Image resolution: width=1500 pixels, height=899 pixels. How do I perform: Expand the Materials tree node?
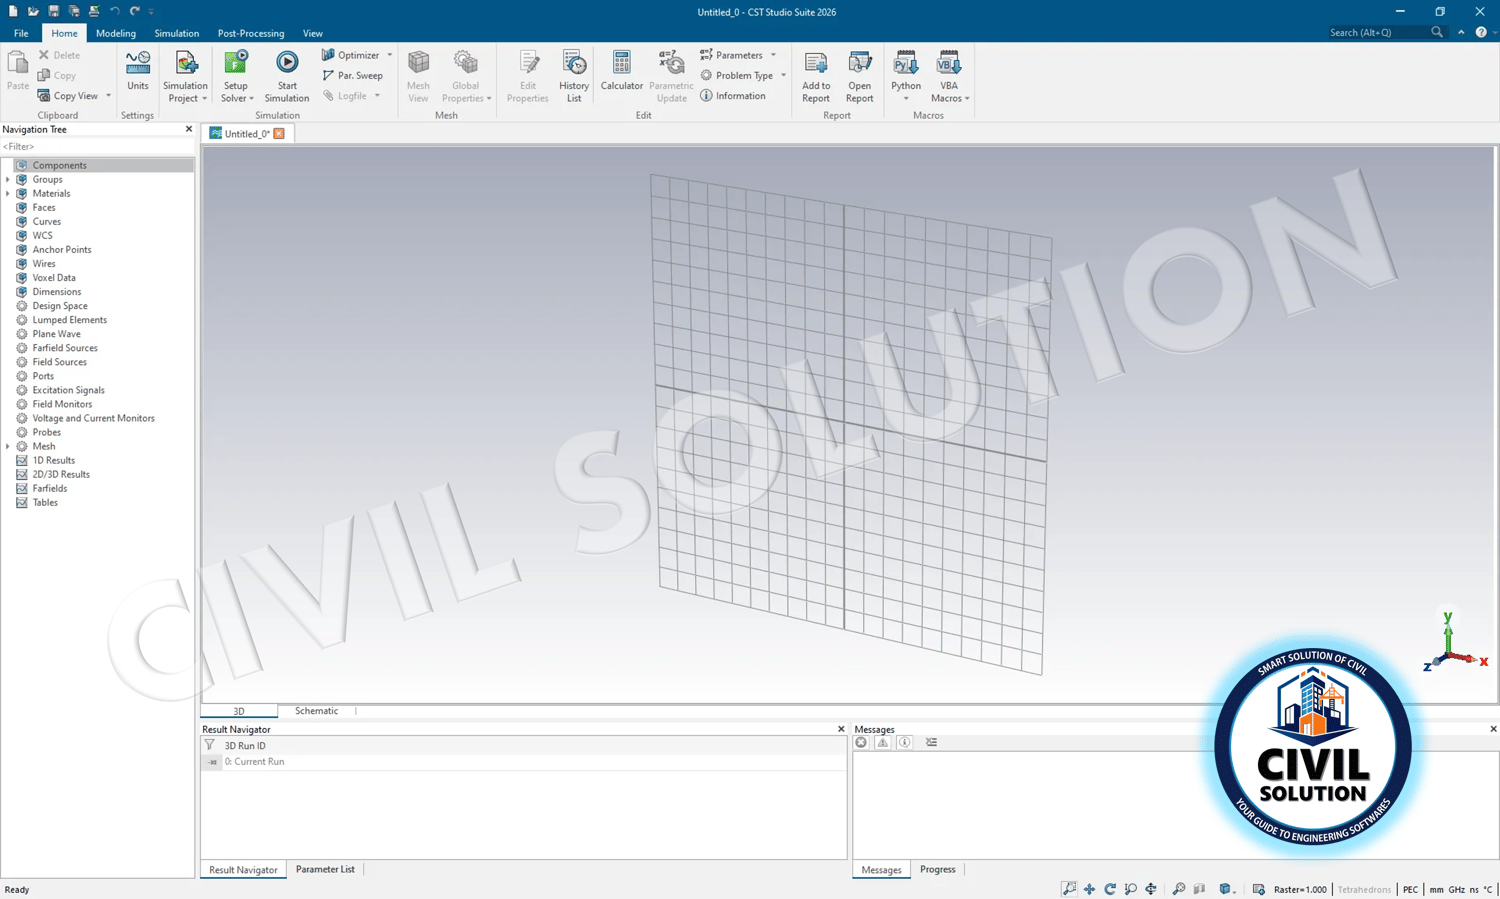click(8, 193)
